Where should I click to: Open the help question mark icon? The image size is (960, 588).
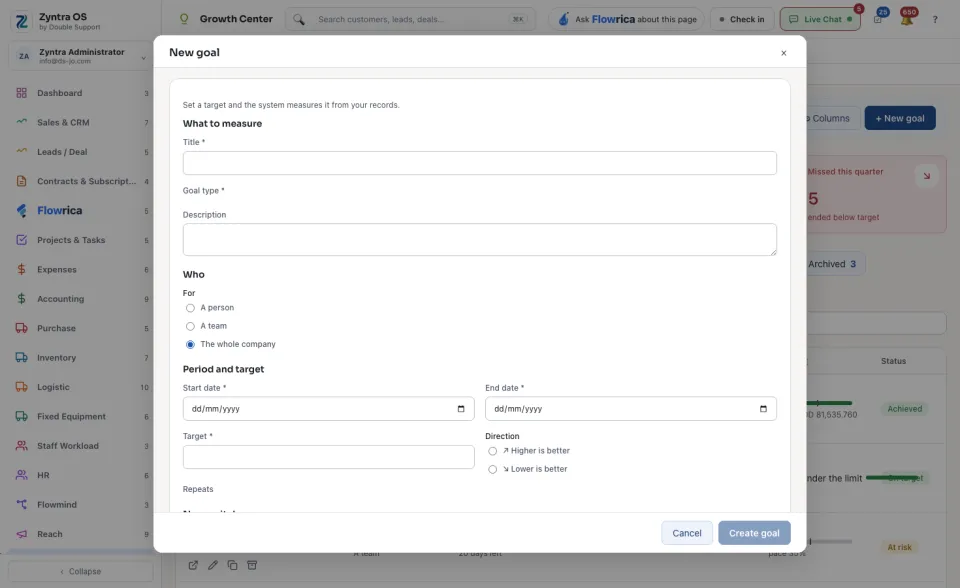click(935, 20)
